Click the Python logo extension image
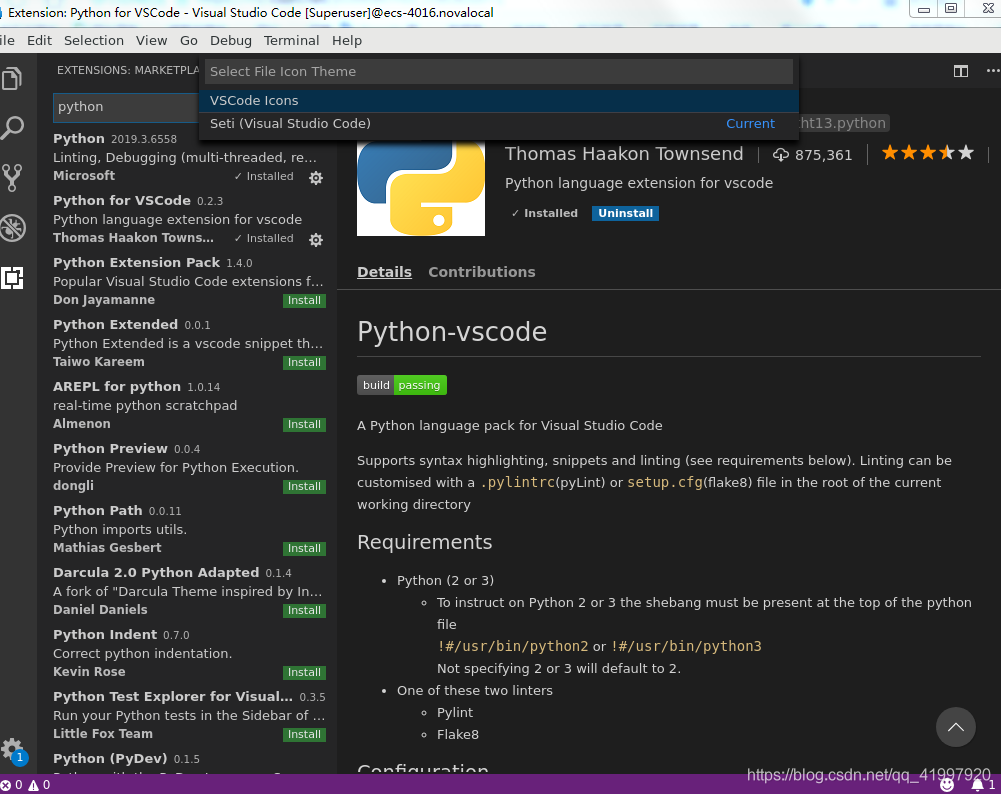Viewport: 1001px width, 794px height. click(421, 188)
